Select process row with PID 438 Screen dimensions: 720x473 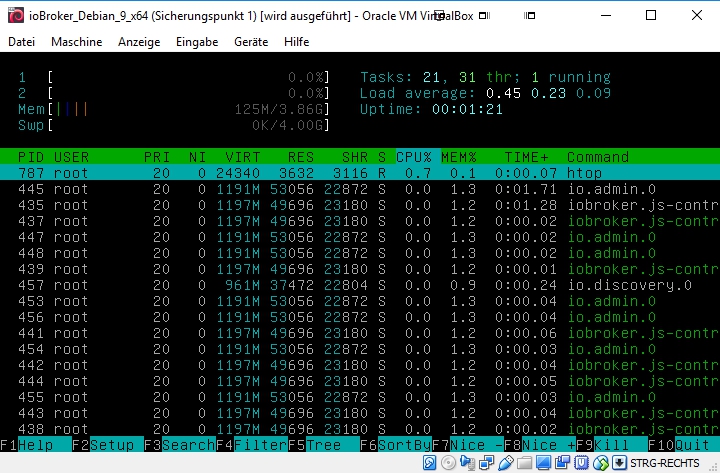[x=360, y=429]
